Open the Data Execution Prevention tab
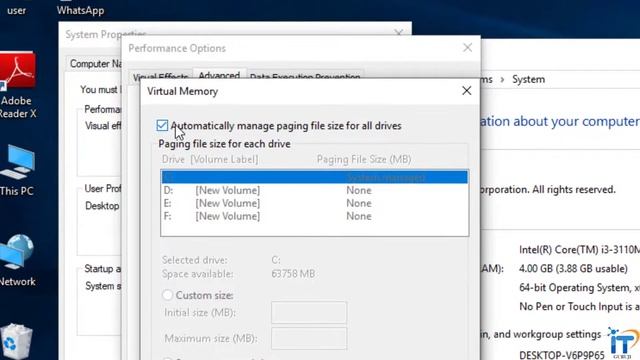Image resolution: width=640 pixels, height=360 pixels. click(x=305, y=77)
